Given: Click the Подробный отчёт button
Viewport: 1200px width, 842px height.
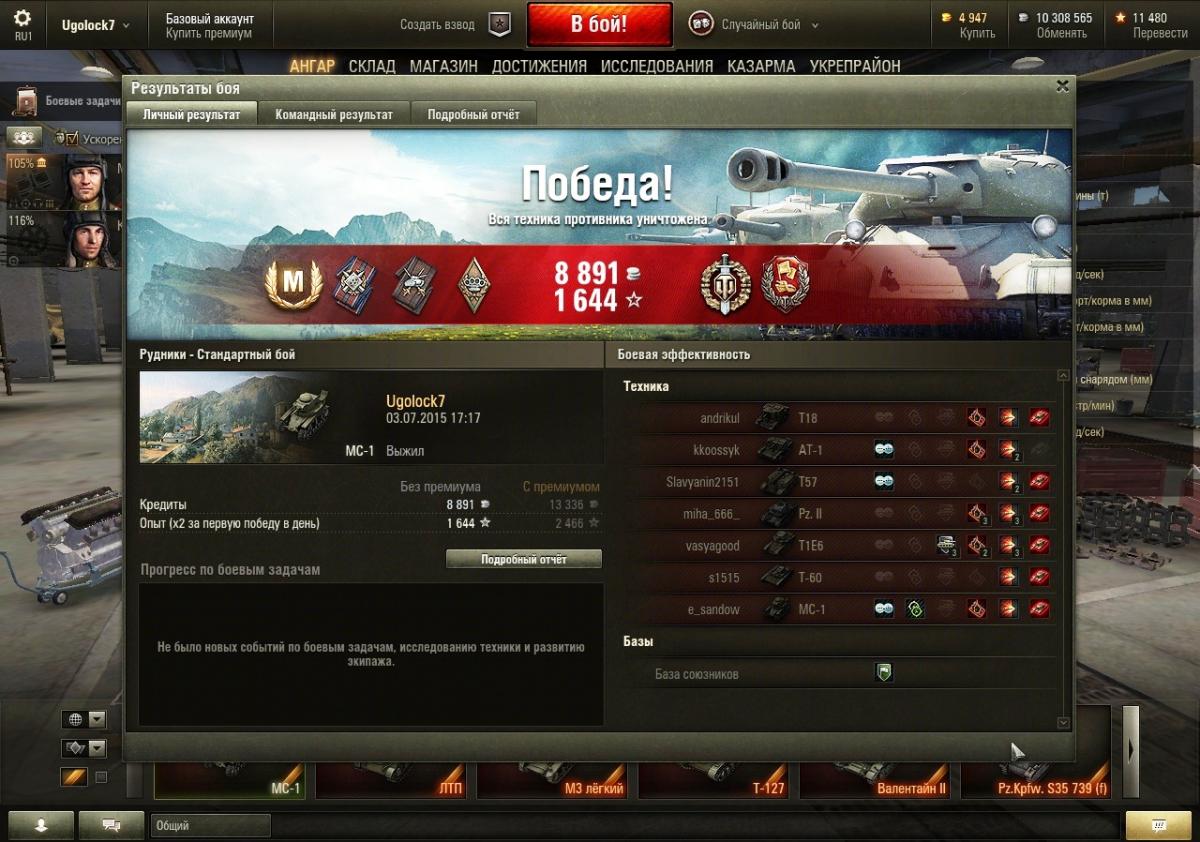Looking at the screenshot, I should (524, 559).
